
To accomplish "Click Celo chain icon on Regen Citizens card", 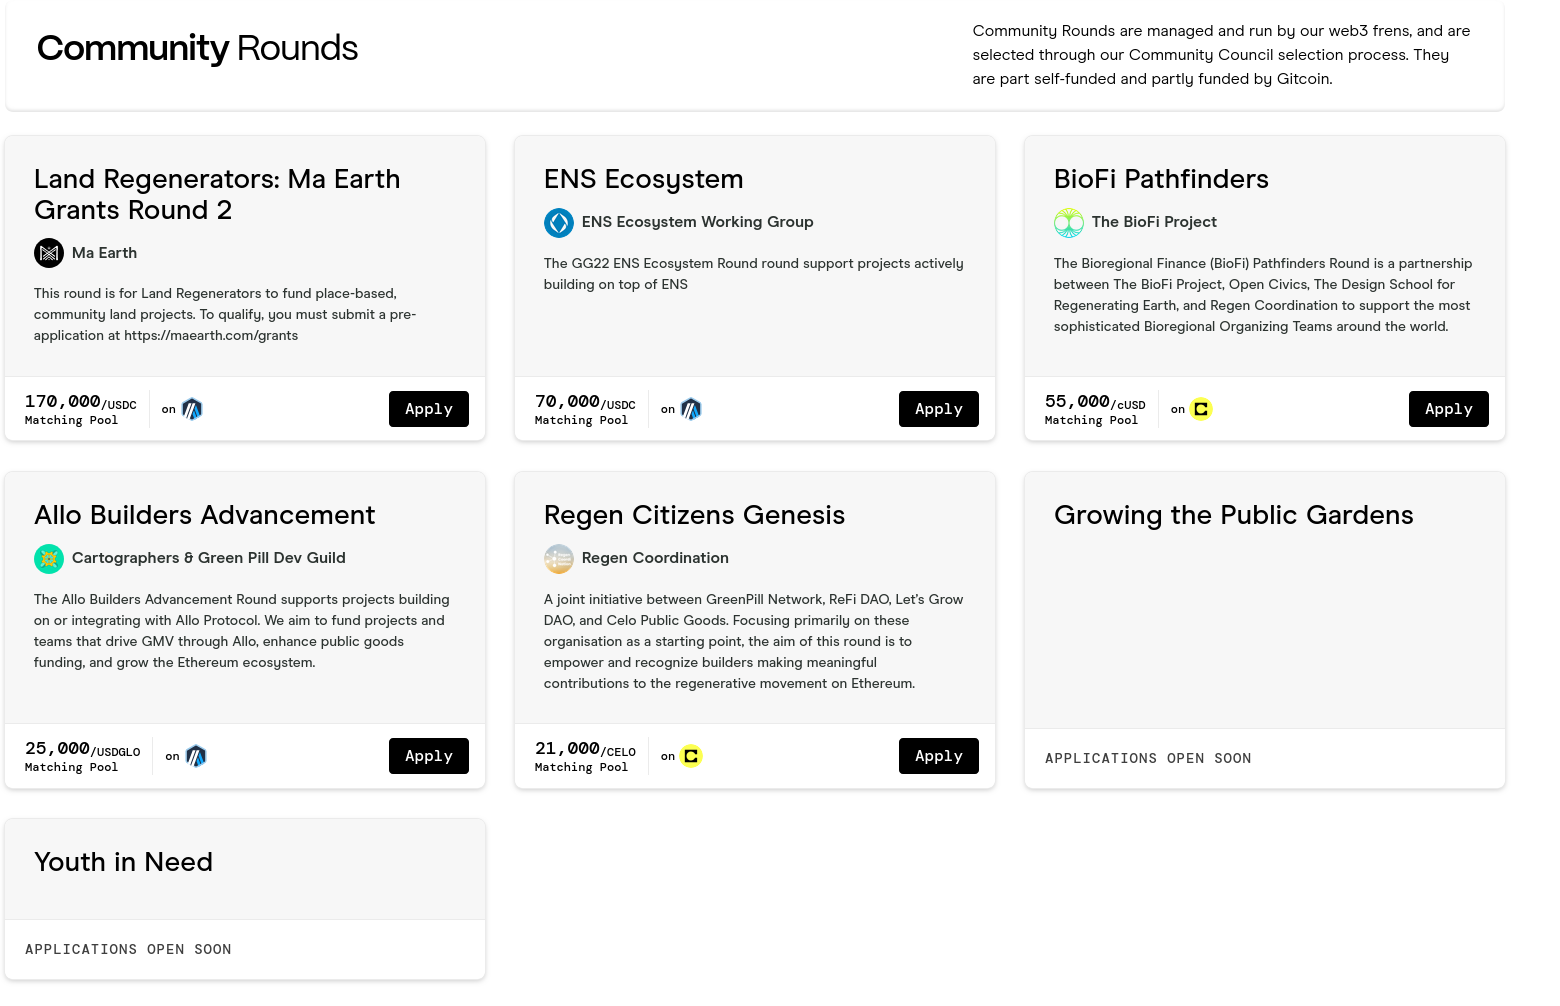I will (x=691, y=756).
